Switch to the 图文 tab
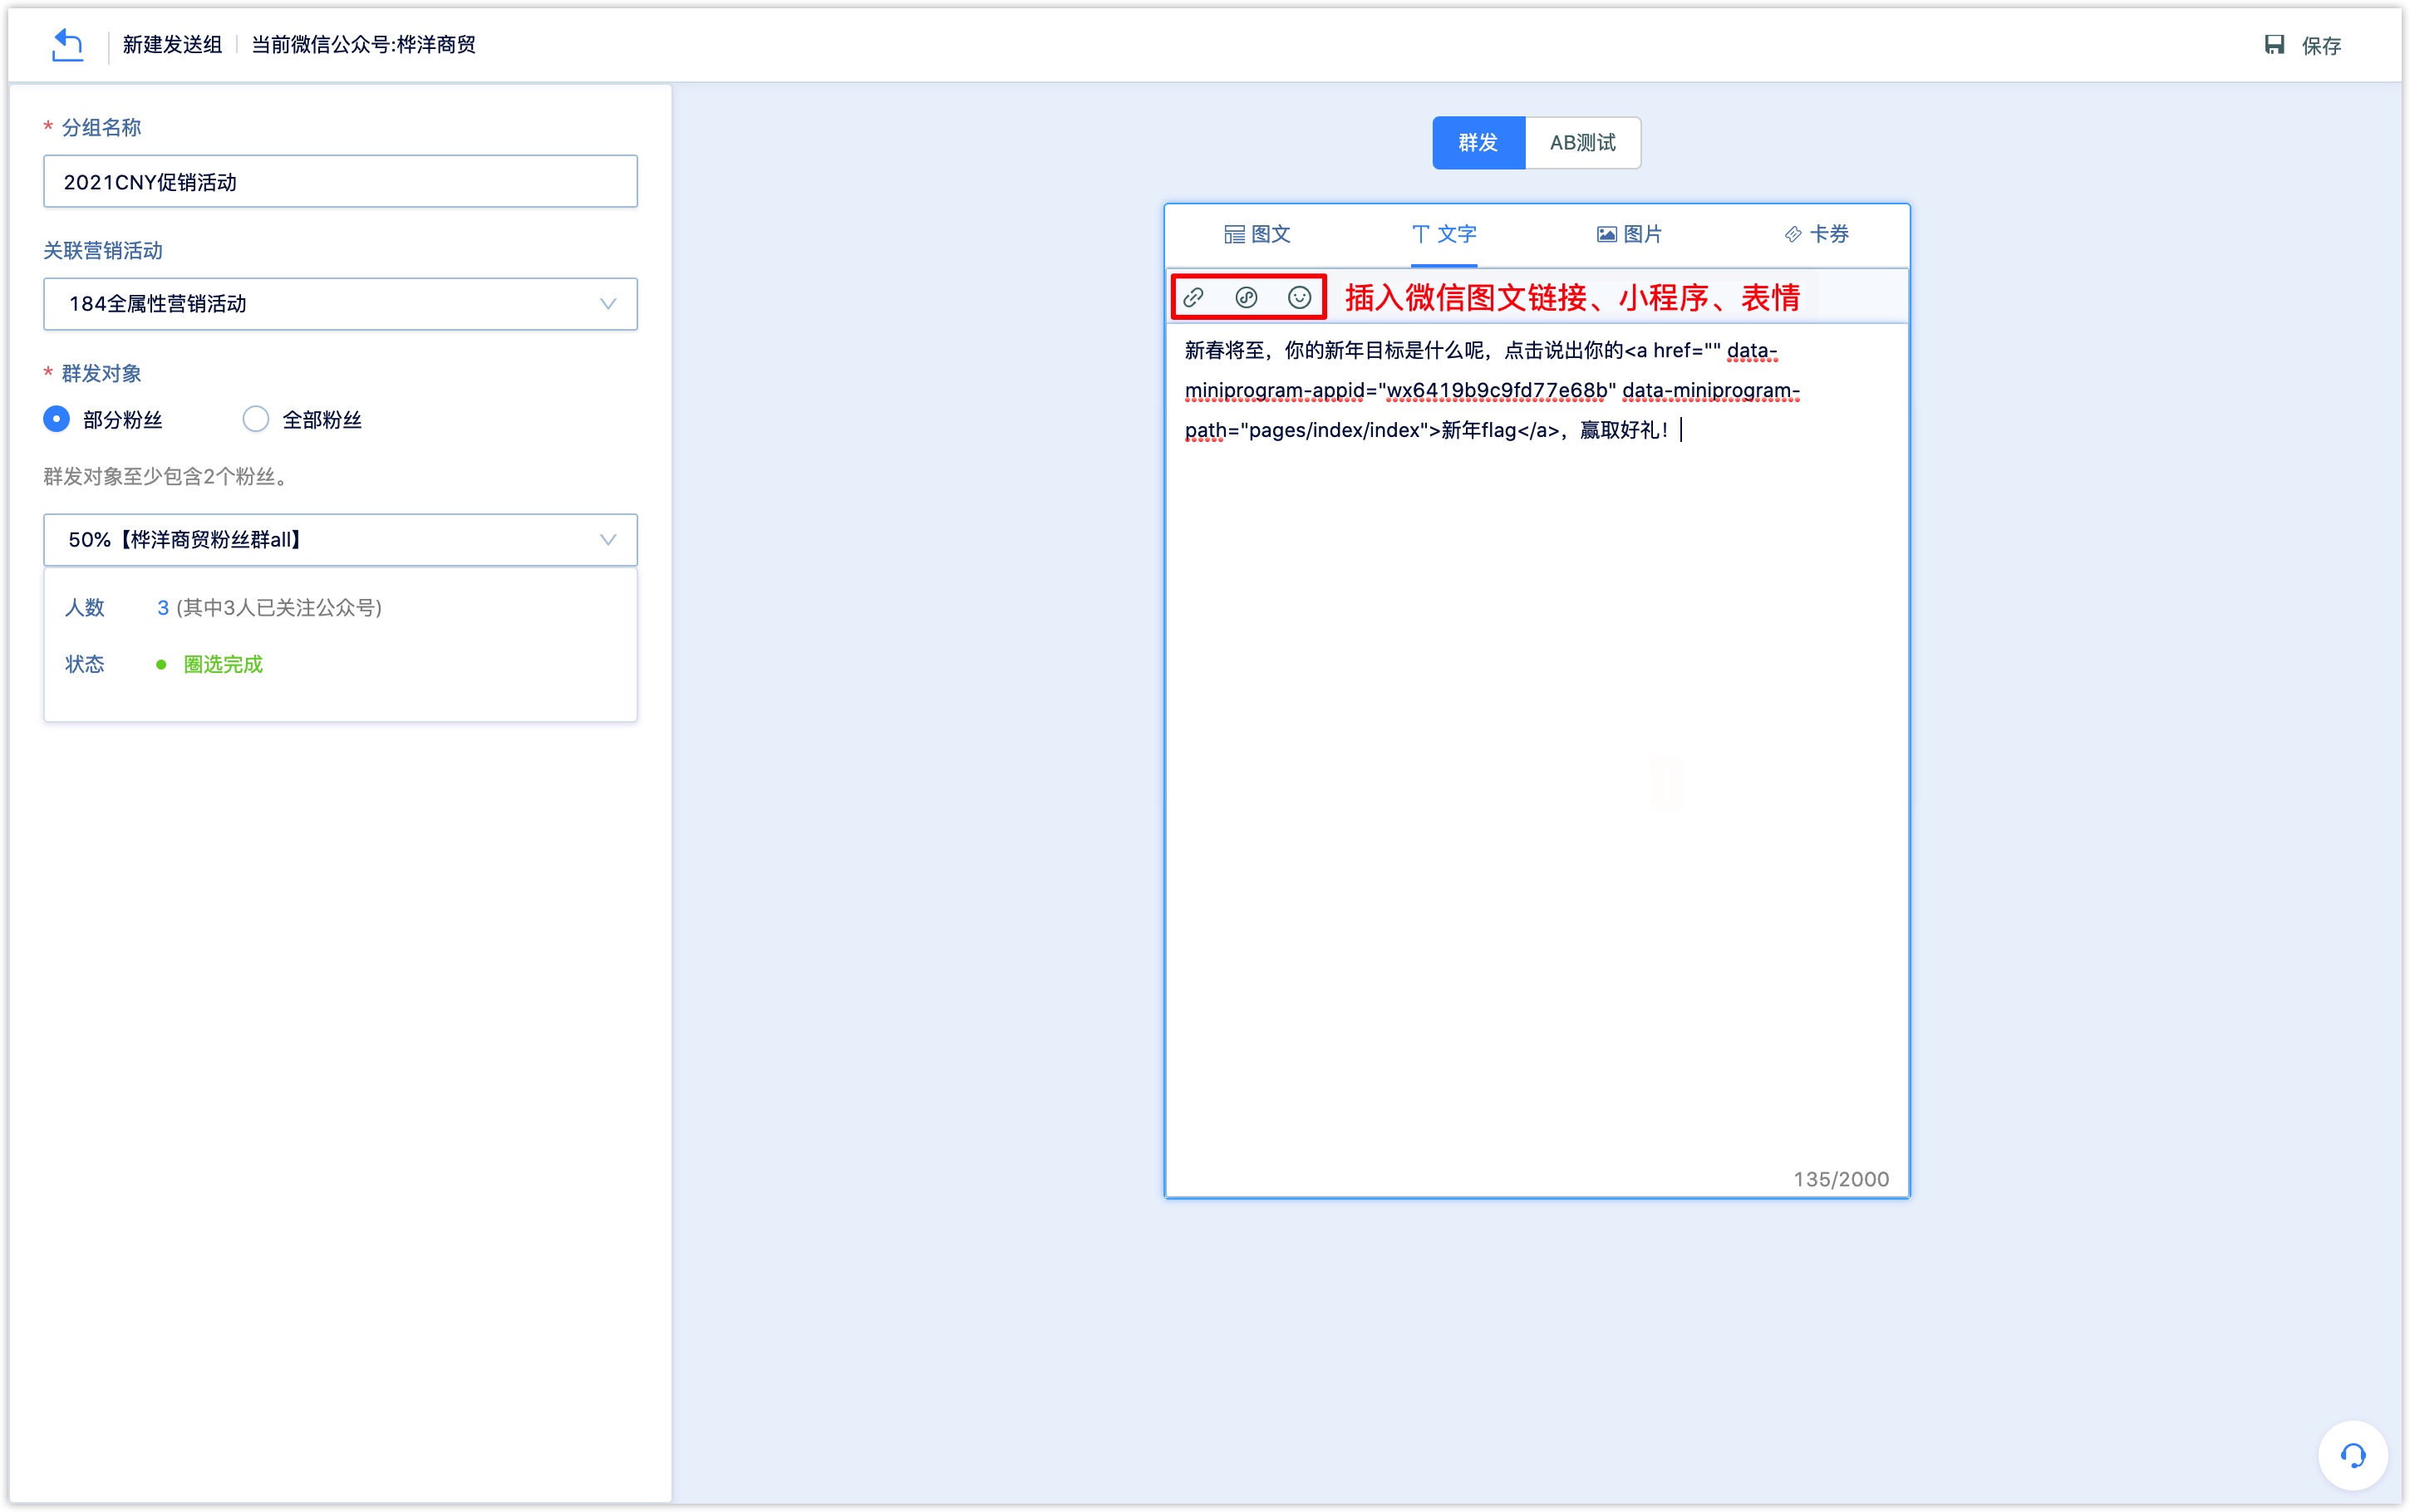This screenshot has width=2410, height=1512. pos(1257,234)
